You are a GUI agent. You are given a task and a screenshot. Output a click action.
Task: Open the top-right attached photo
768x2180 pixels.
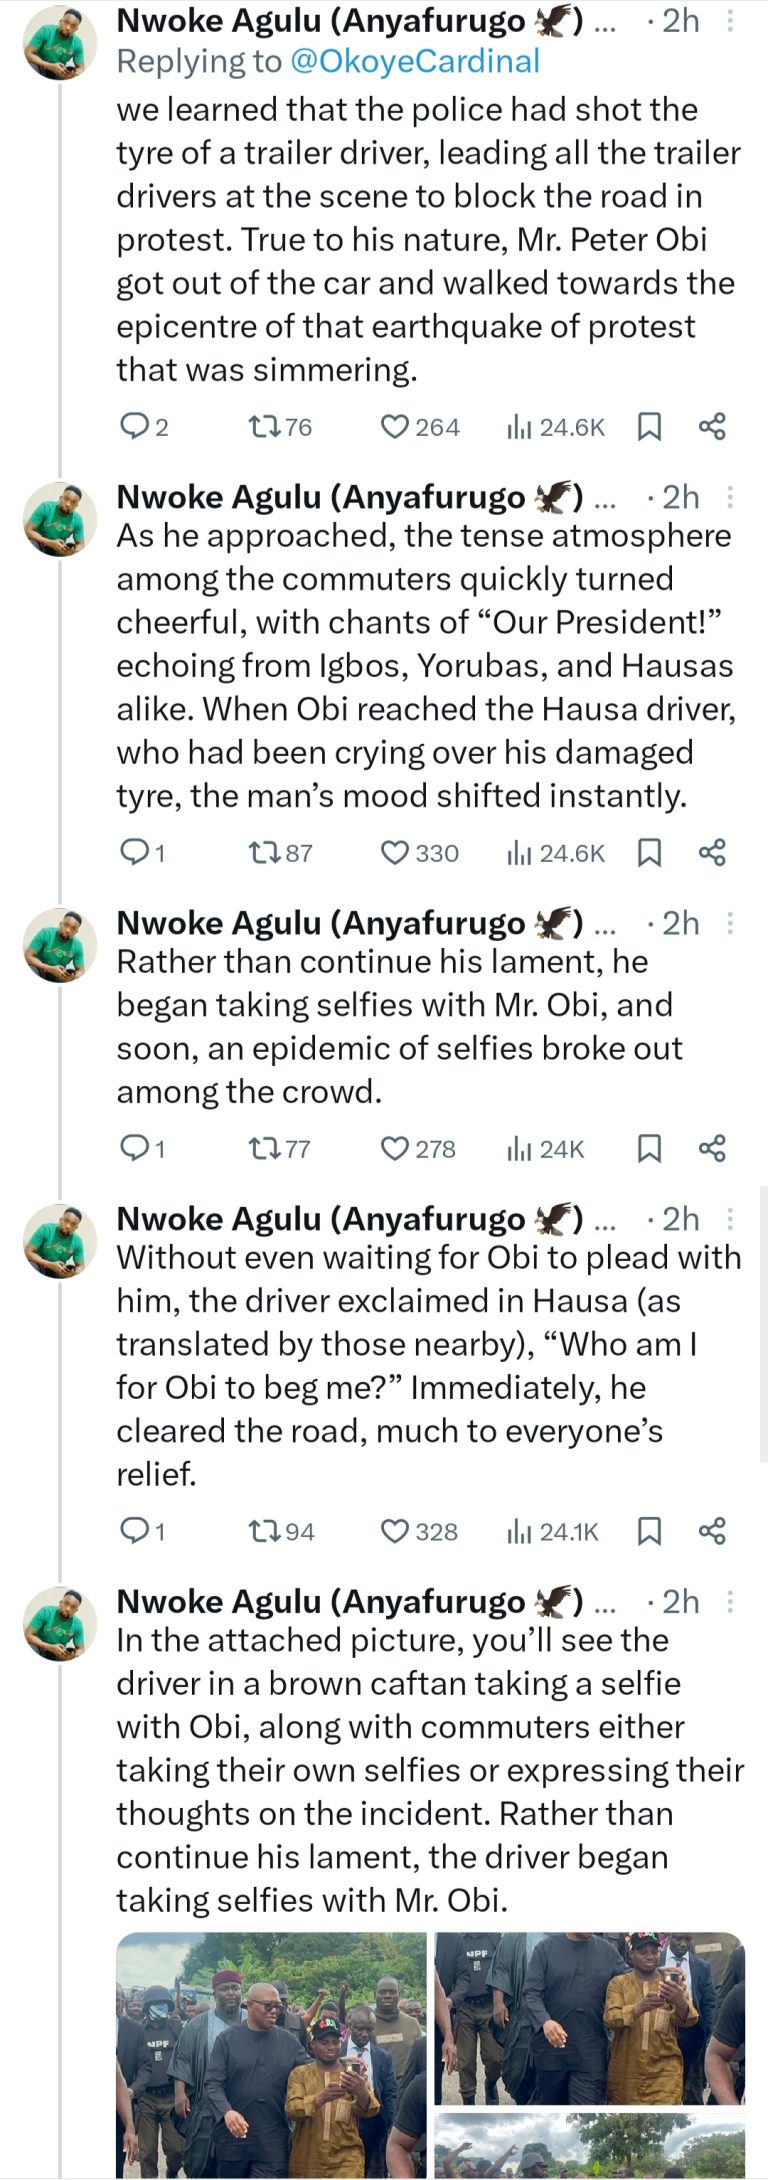[x=590, y=2018]
